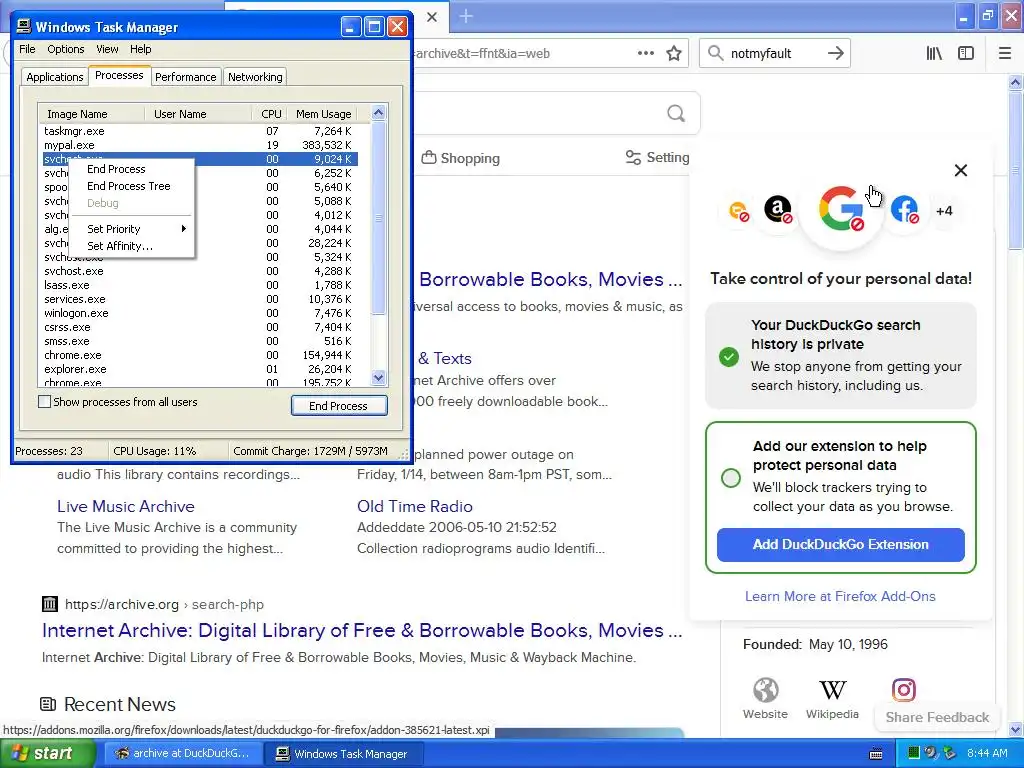Click the +4 more trackers badge
Viewport: 1024px width, 768px height.
944,211
